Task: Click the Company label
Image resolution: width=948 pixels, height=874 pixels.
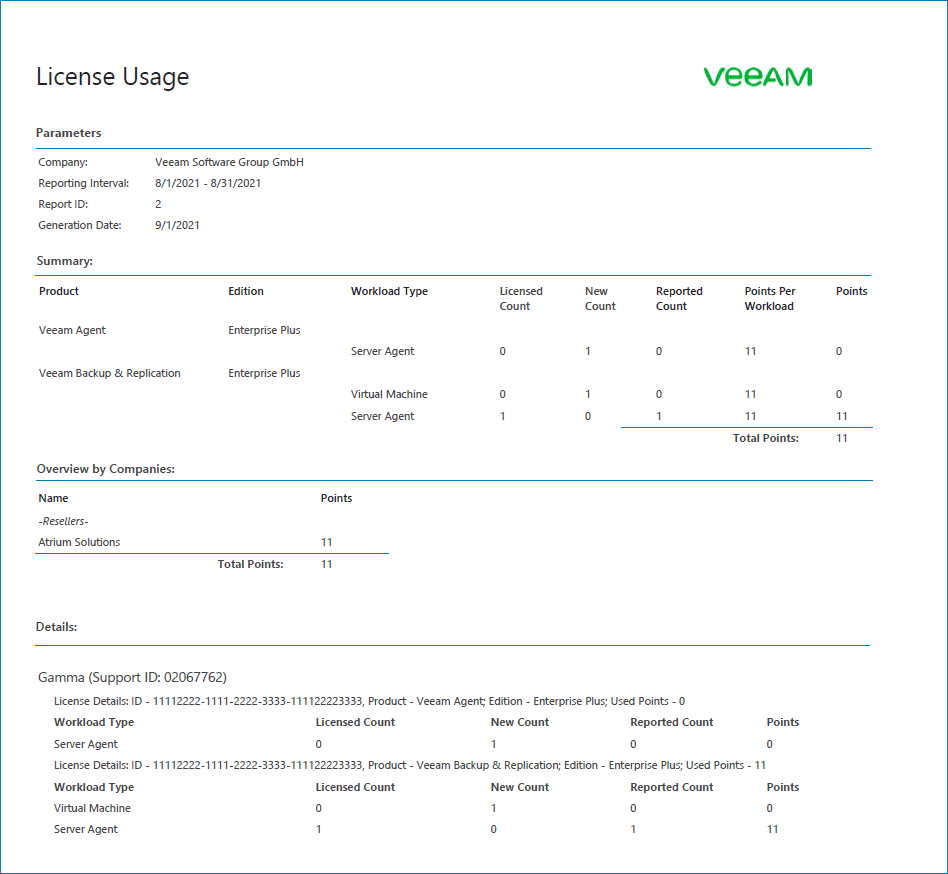Action: tap(63, 162)
